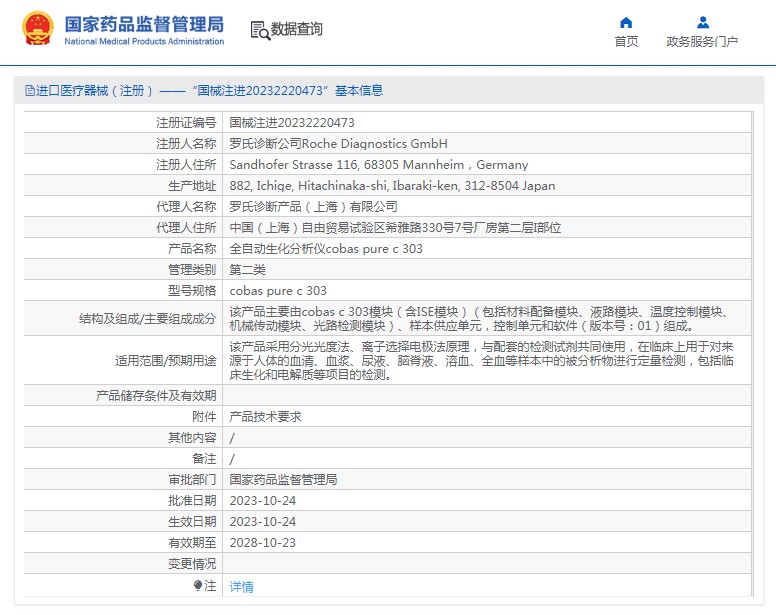Viewport: 776px width, 615px height.
Task: Click the page title 基本信息 heading
Action: [x=359, y=91]
